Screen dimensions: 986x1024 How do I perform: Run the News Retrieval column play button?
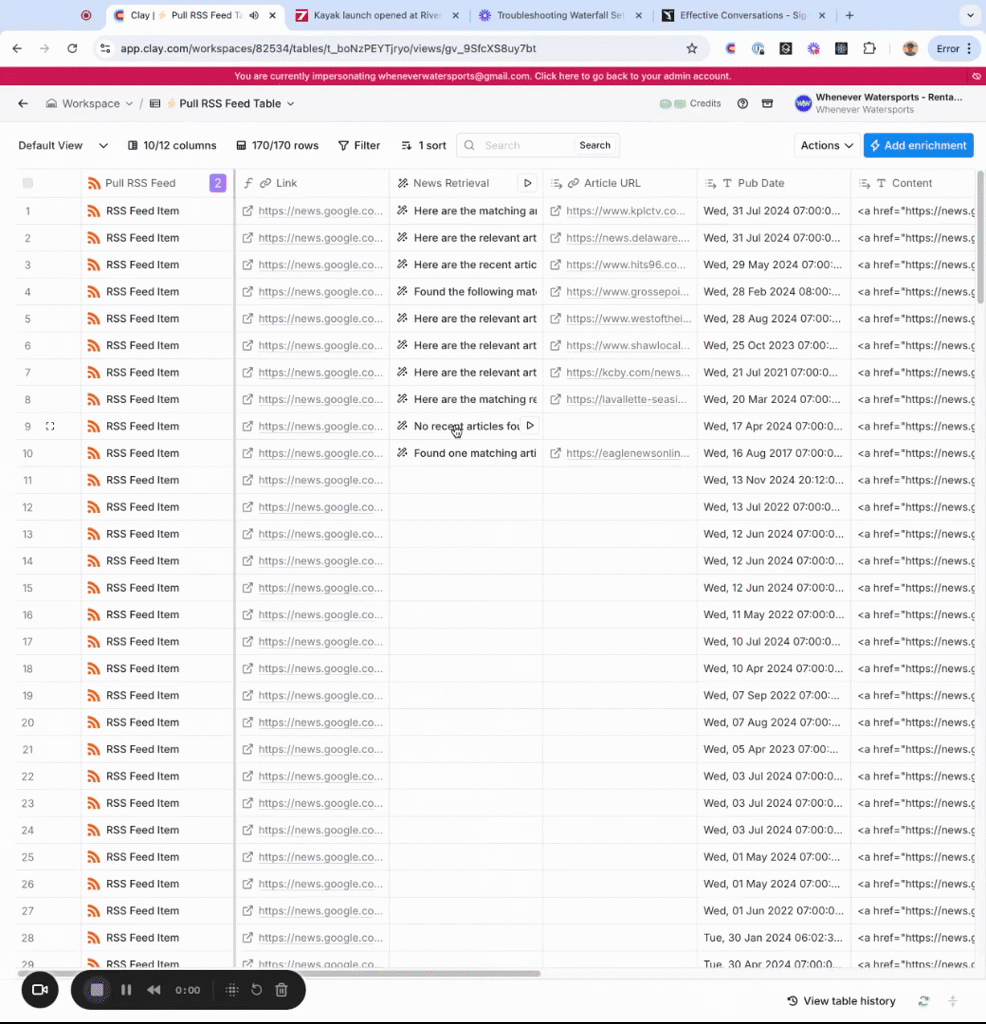click(527, 183)
